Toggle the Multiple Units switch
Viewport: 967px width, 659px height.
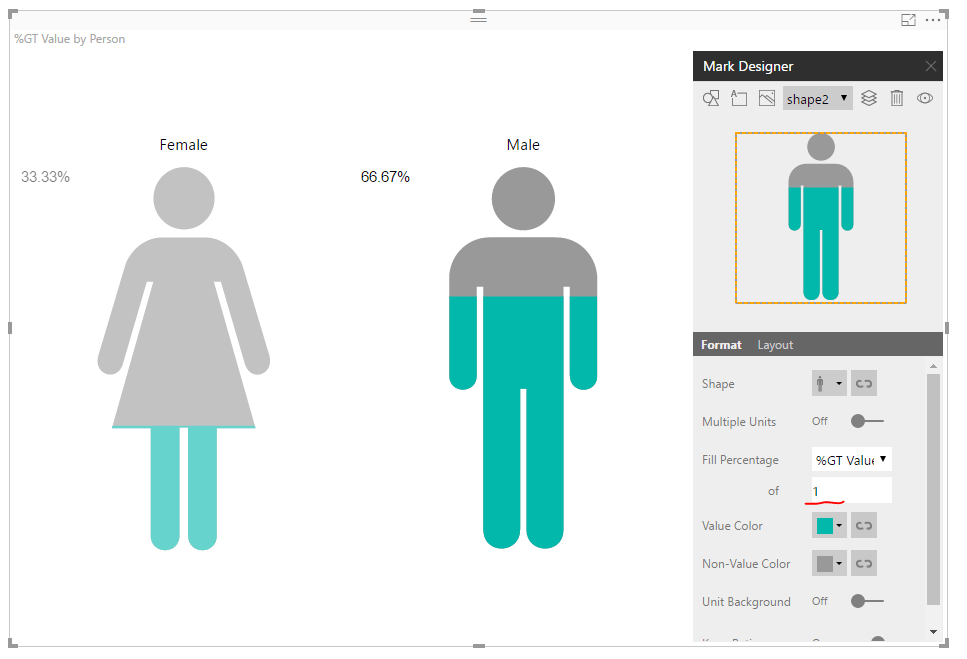click(866, 421)
